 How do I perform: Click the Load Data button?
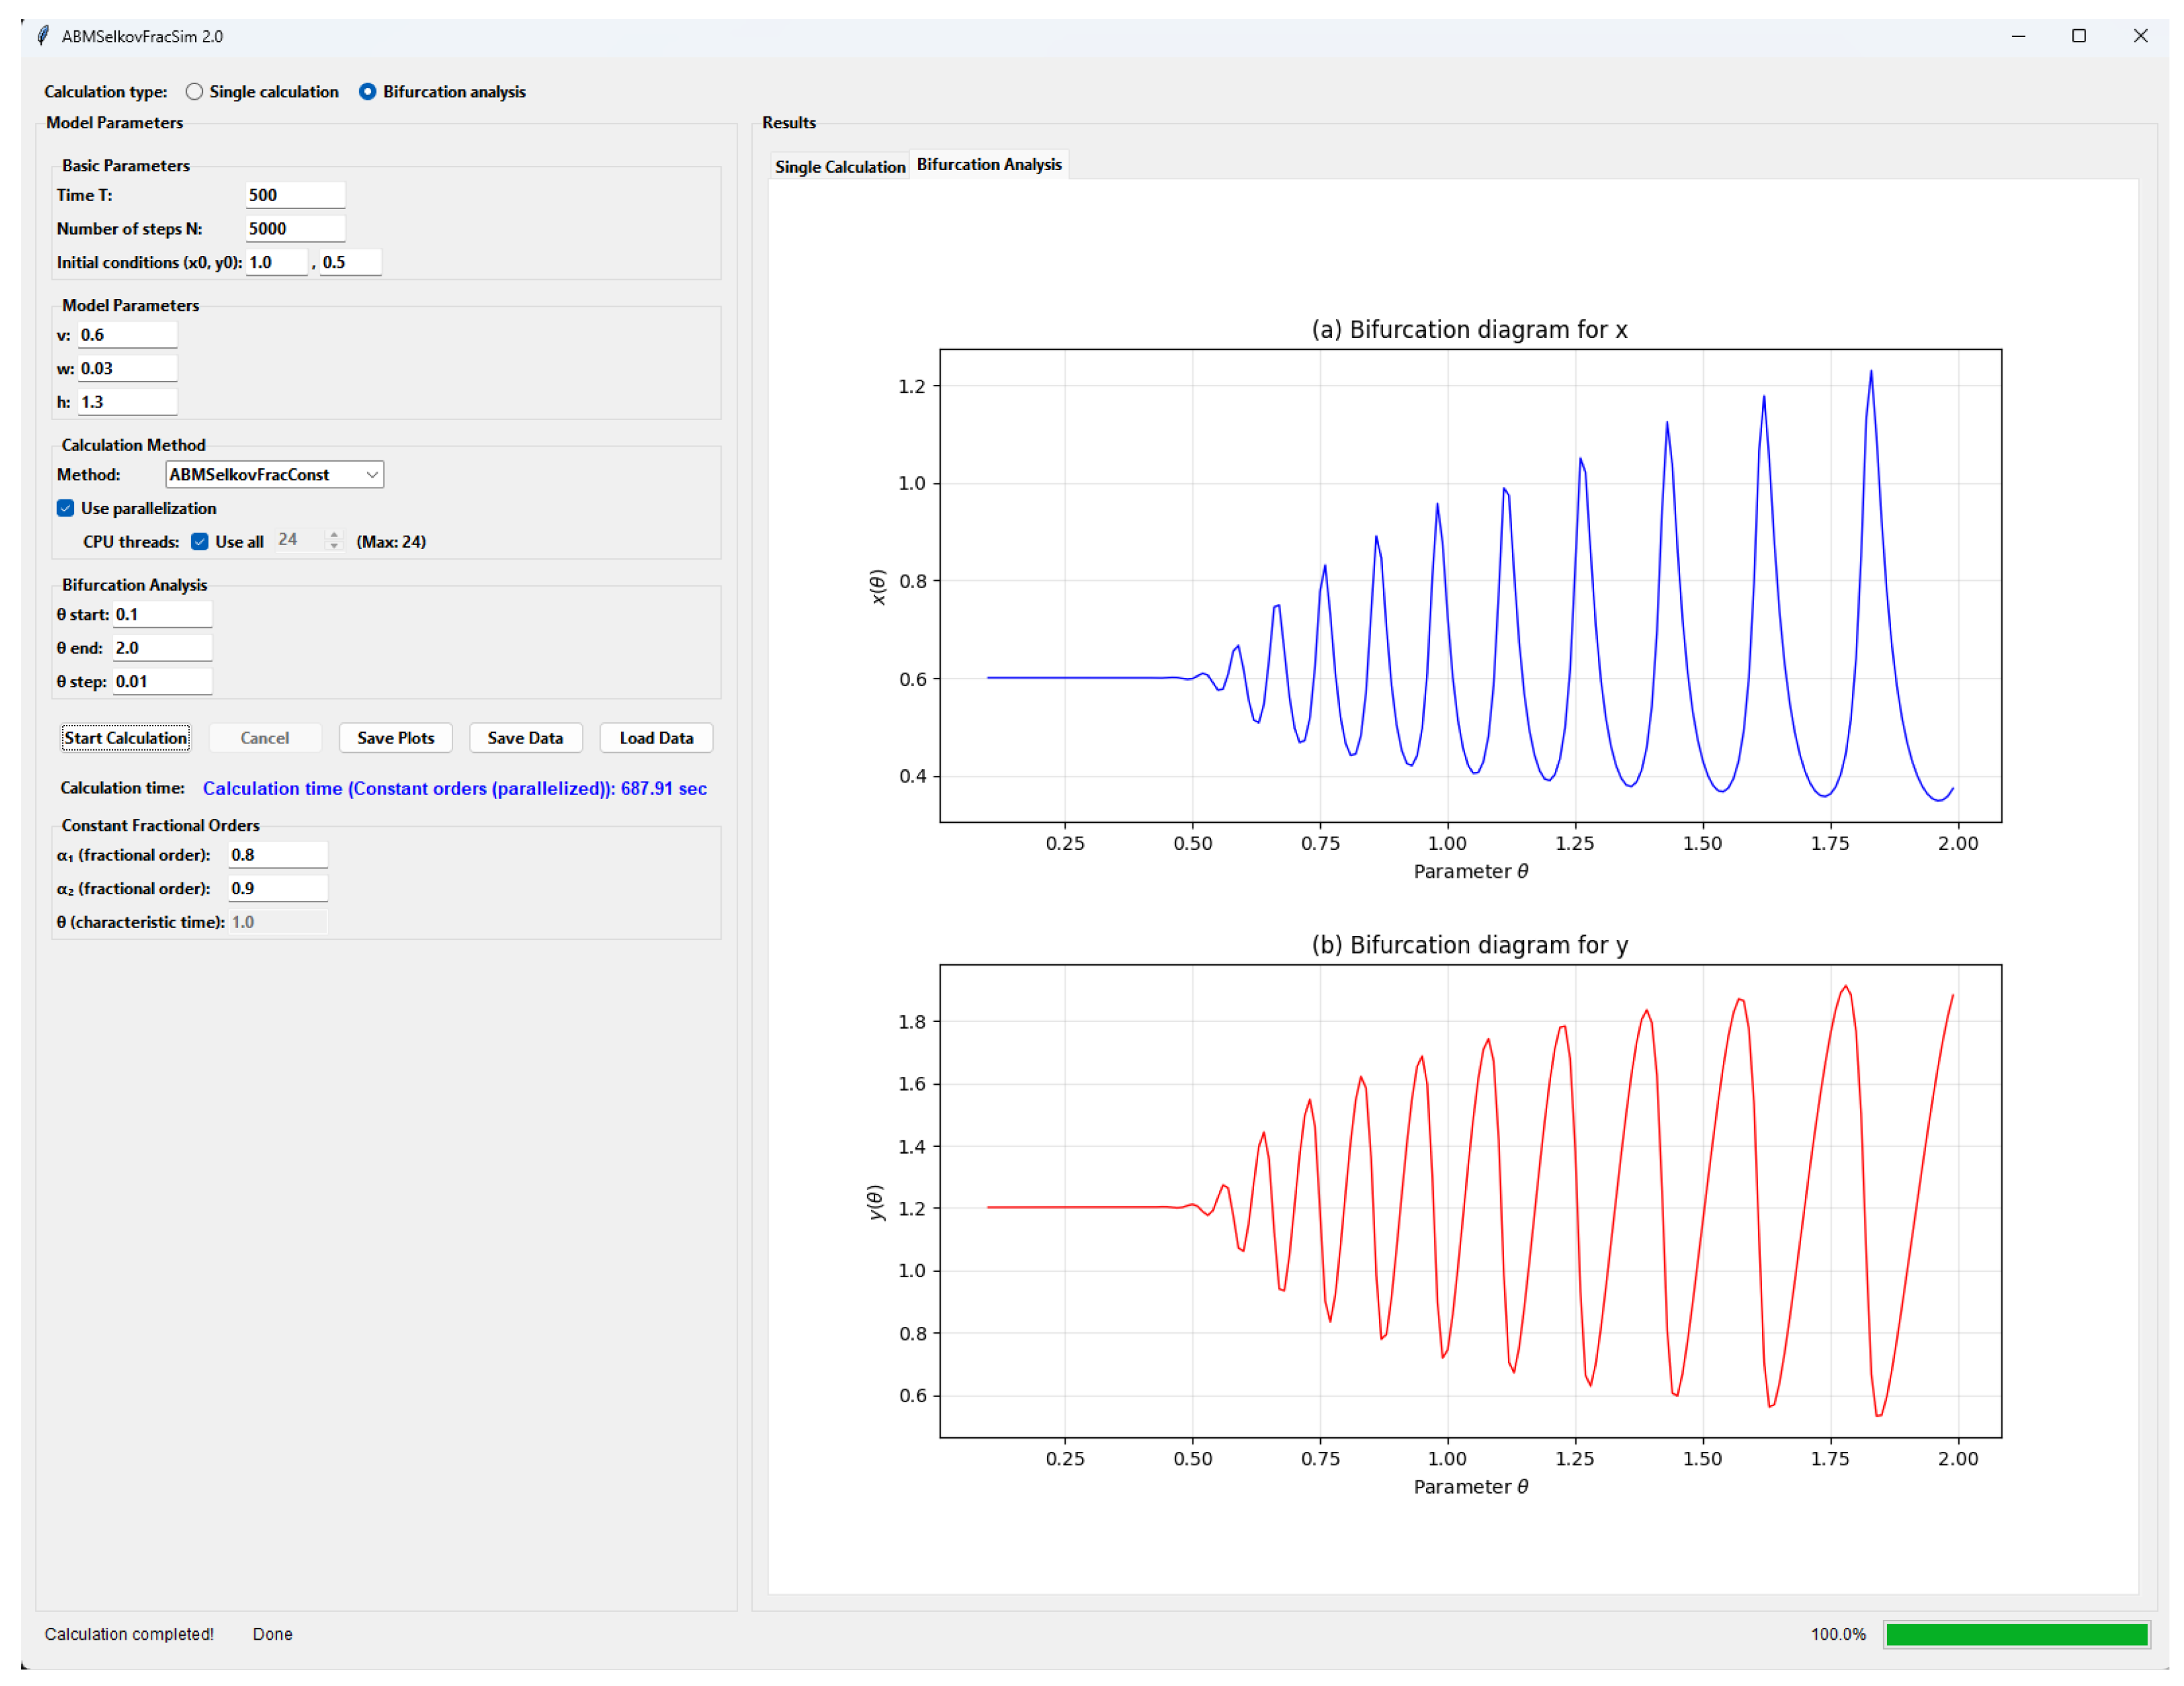[656, 738]
